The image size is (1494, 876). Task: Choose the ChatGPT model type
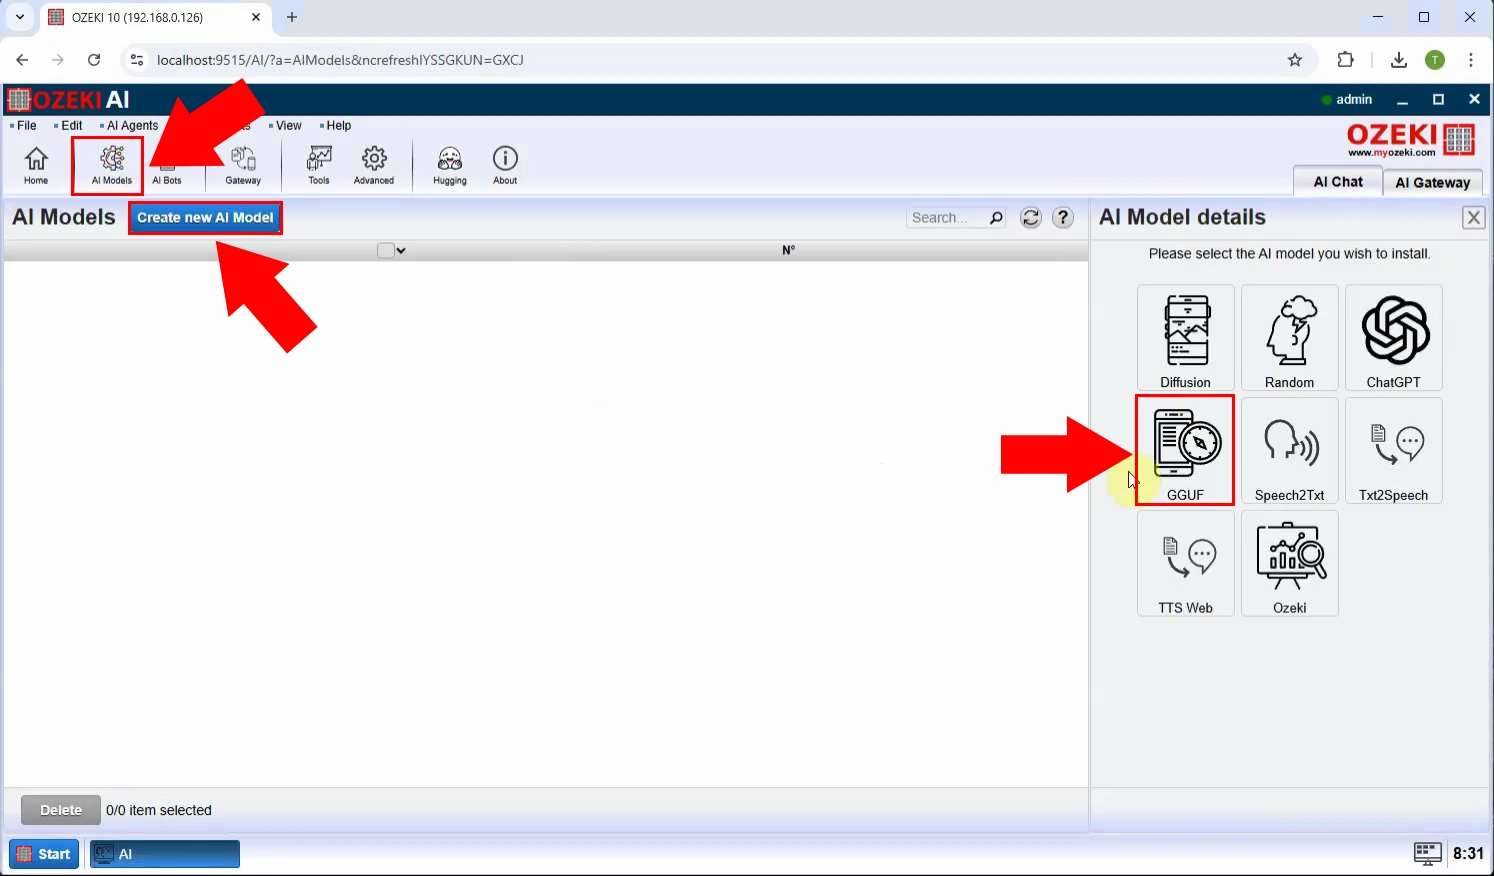point(1393,338)
